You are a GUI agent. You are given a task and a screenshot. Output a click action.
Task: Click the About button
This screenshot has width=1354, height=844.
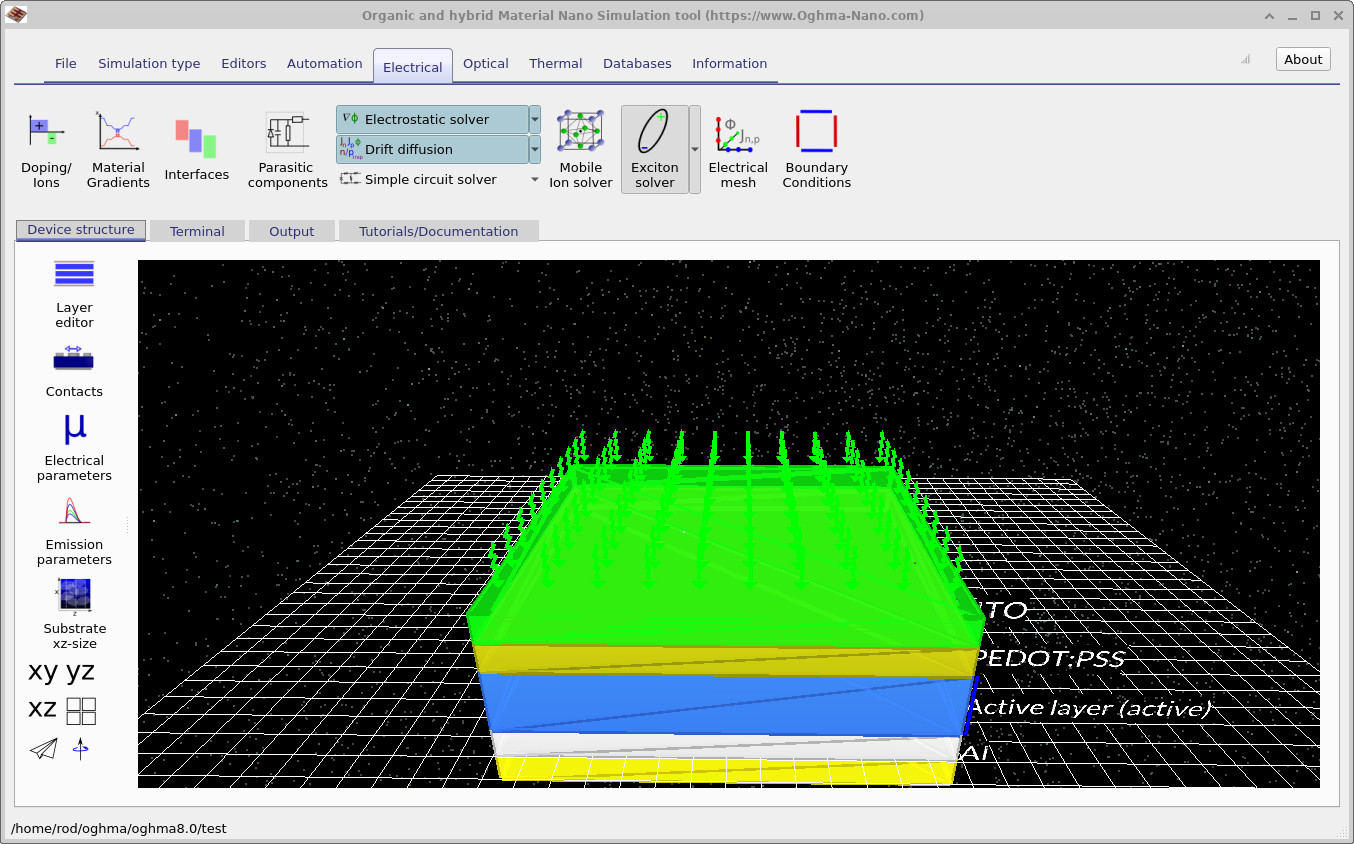click(x=1302, y=58)
